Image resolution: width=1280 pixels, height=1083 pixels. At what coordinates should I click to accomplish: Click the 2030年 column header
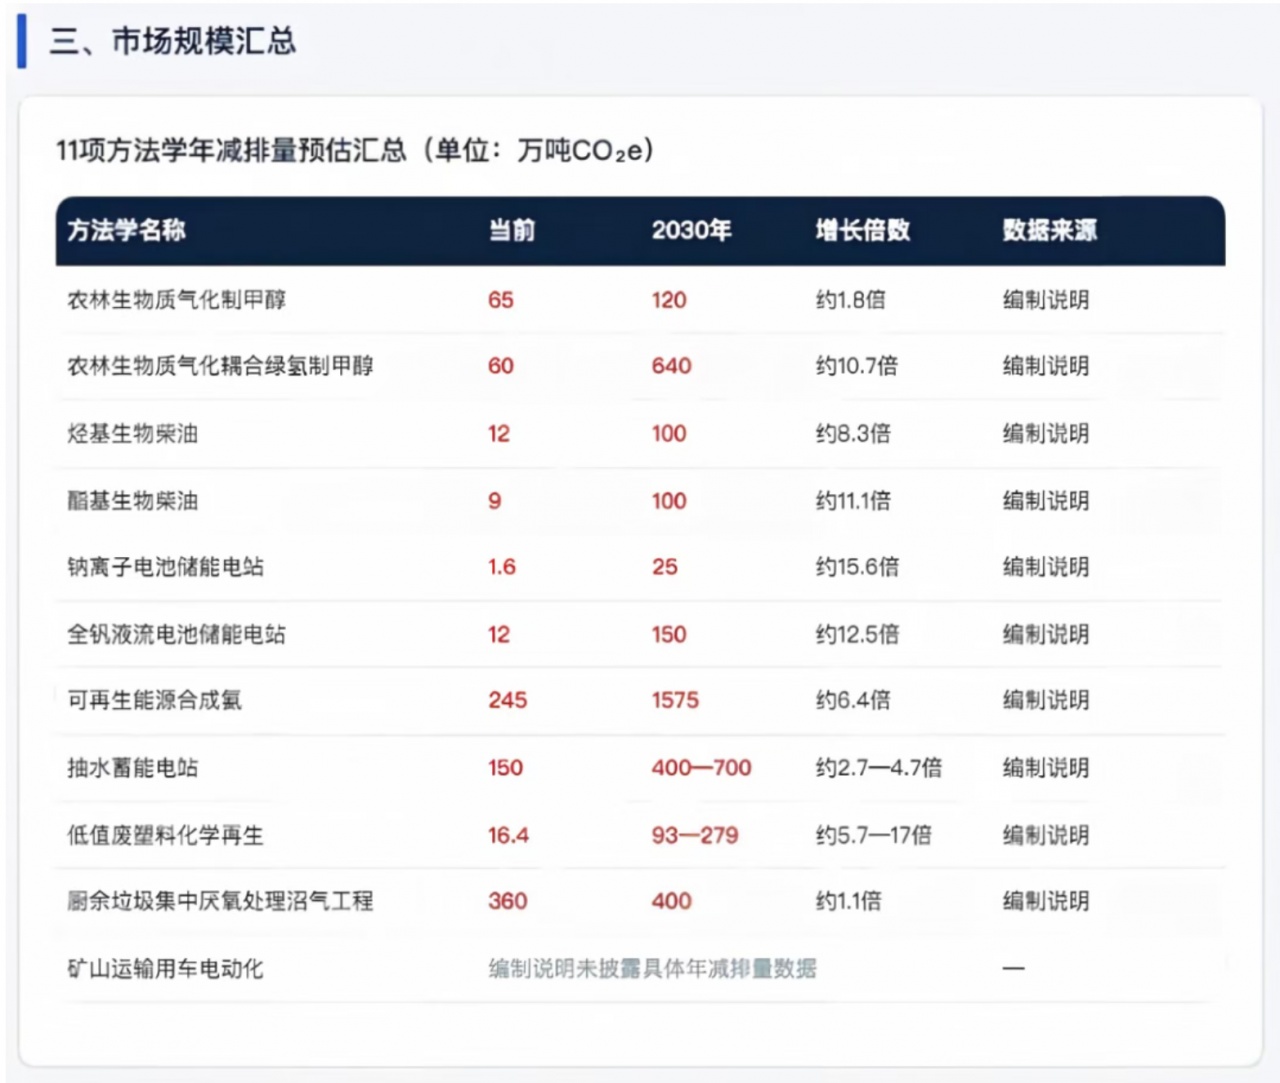click(692, 231)
